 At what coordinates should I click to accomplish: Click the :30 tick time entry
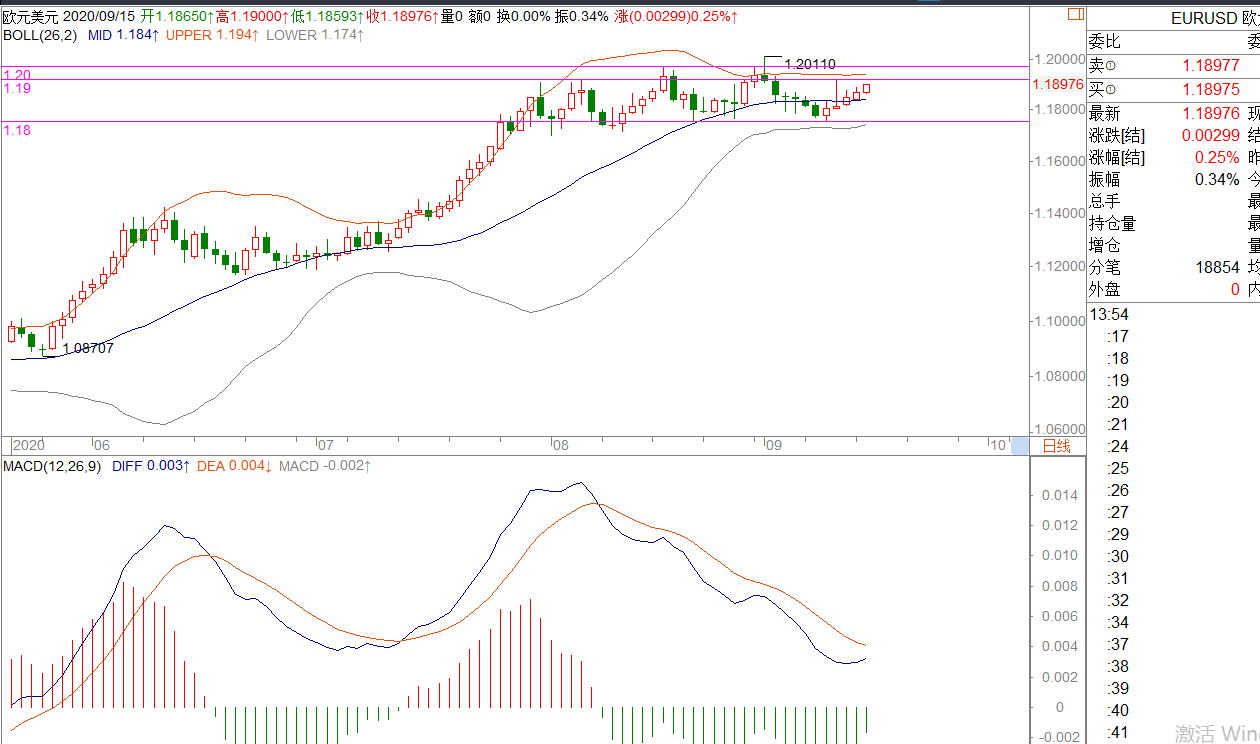coord(1119,556)
